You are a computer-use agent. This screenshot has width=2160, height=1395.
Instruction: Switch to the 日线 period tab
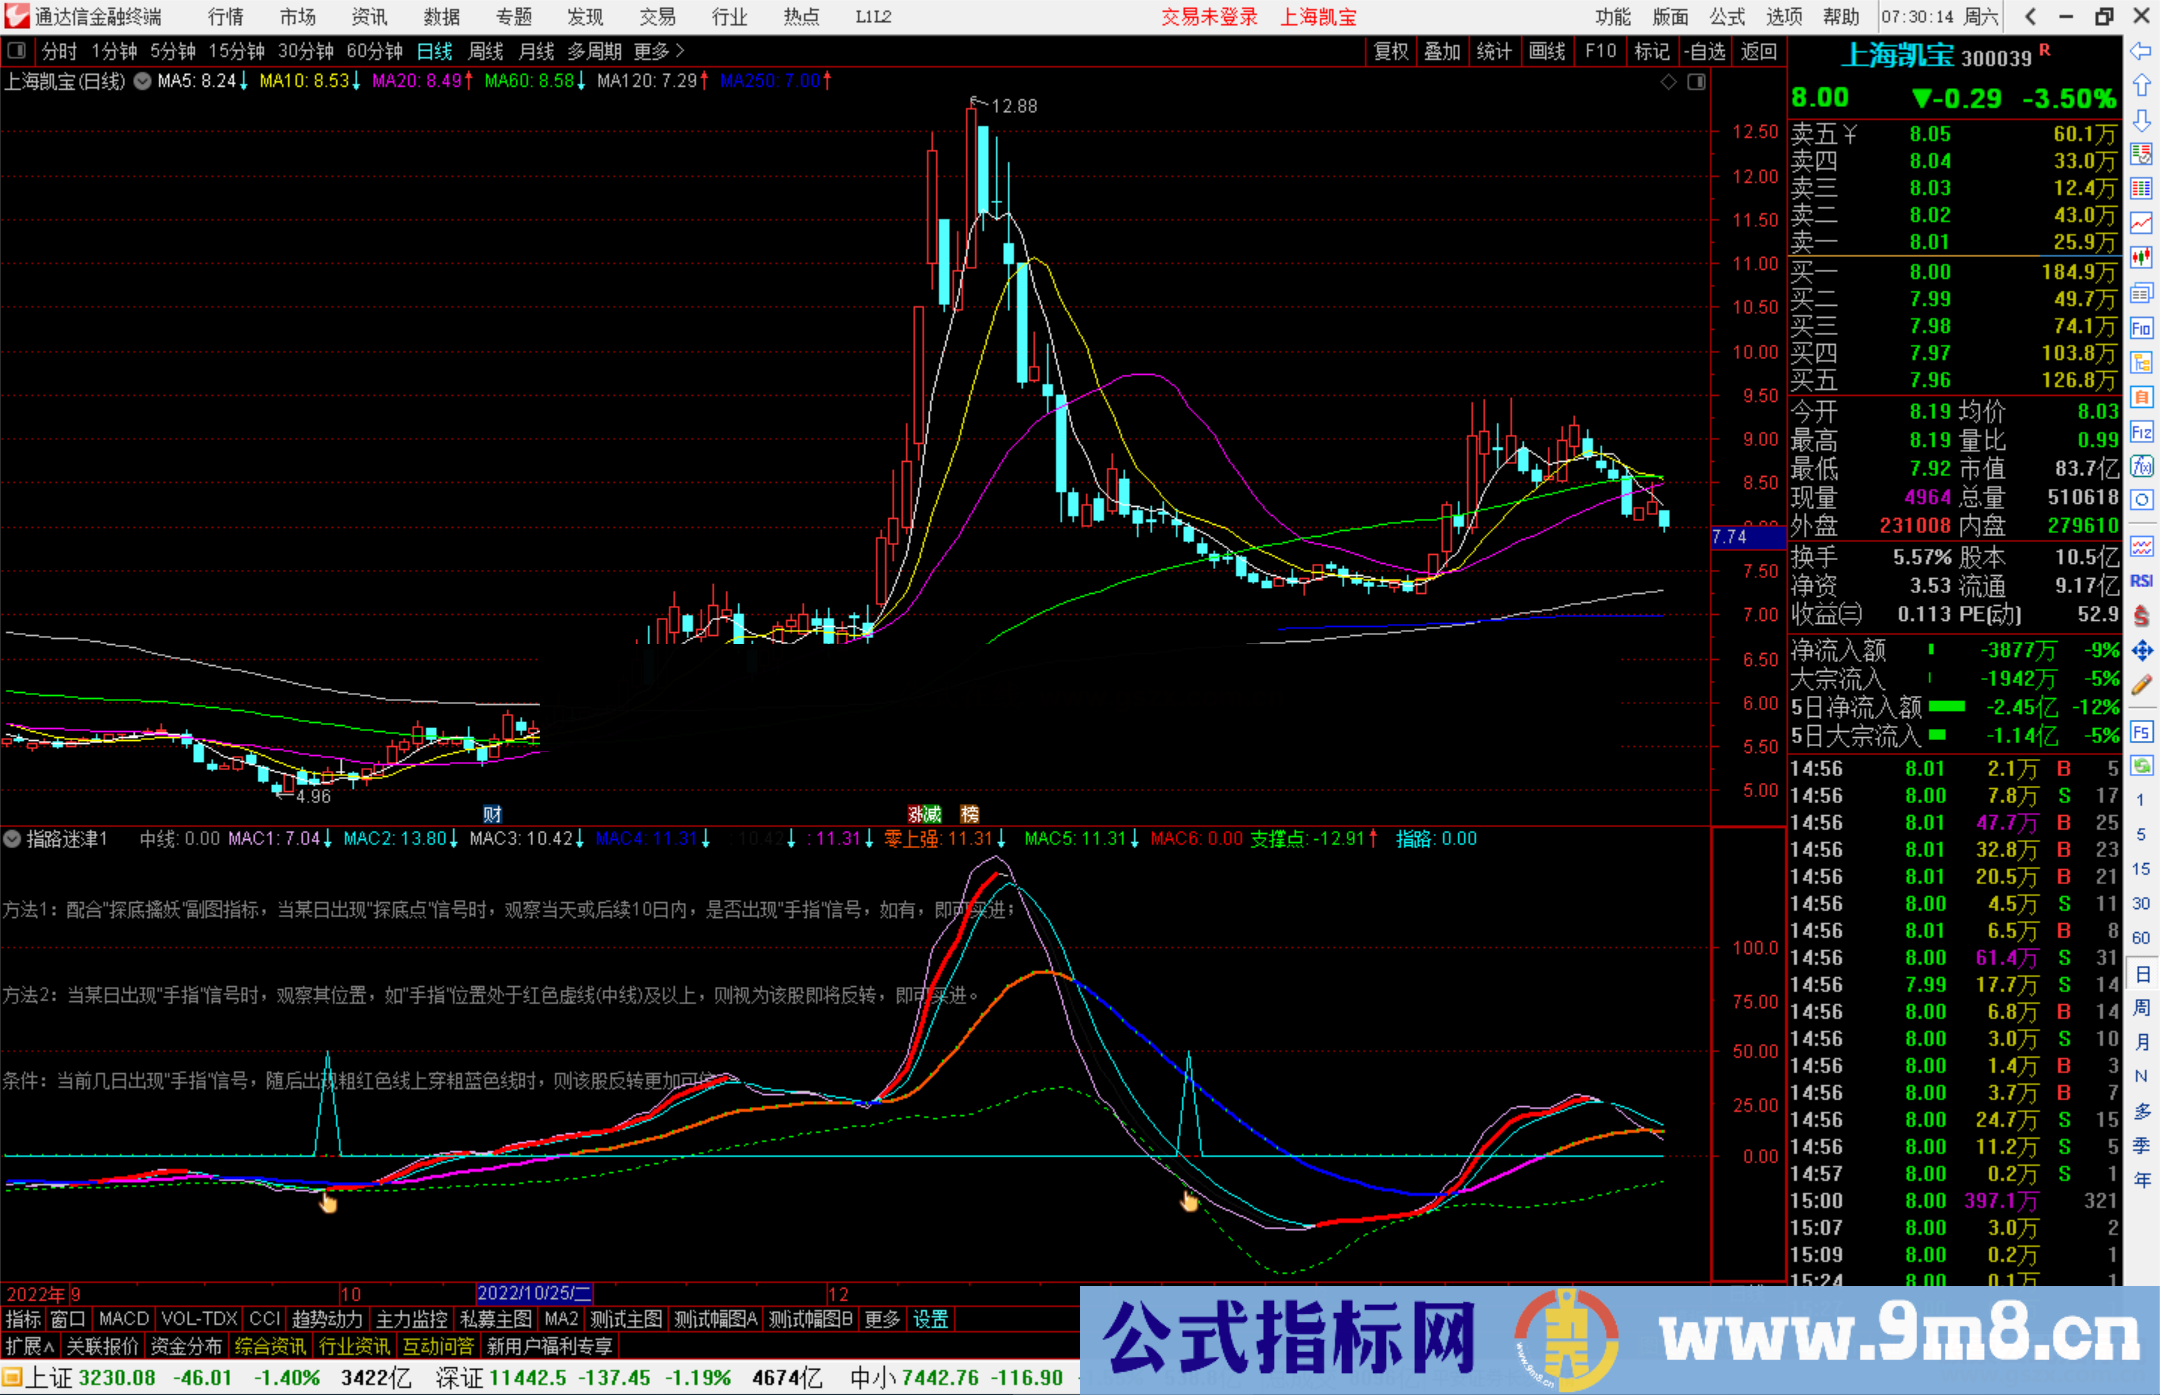[434, 51]
